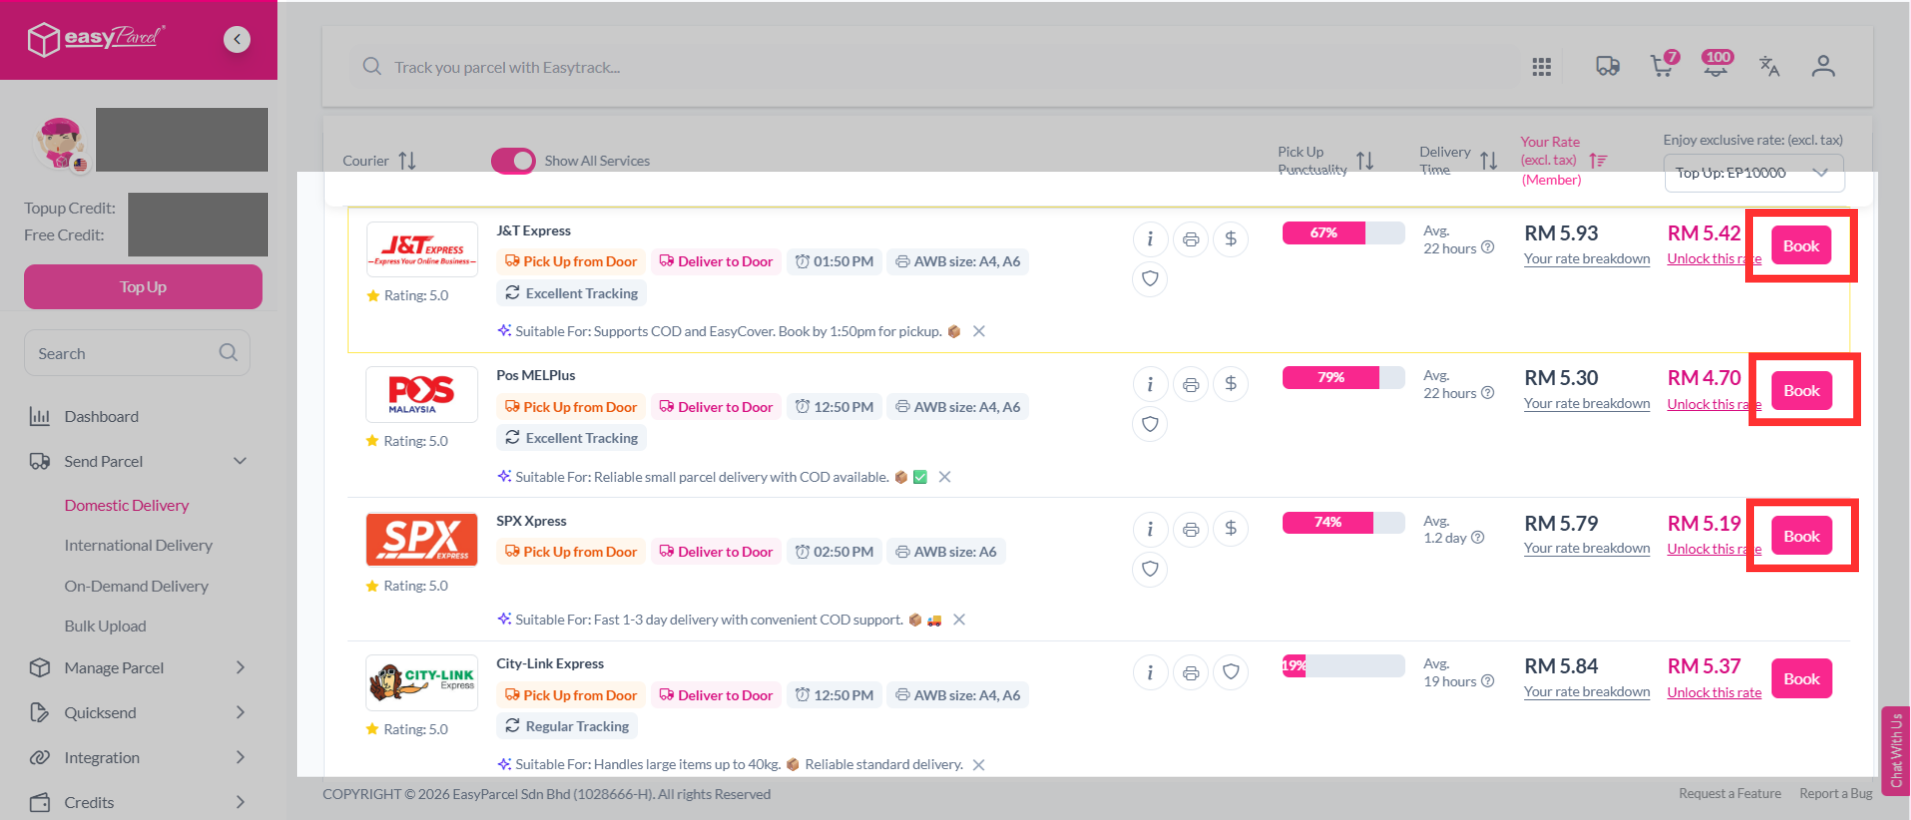Click the shield icon for City-Link Express
1911x820 pixels.
coord(1231,672)
